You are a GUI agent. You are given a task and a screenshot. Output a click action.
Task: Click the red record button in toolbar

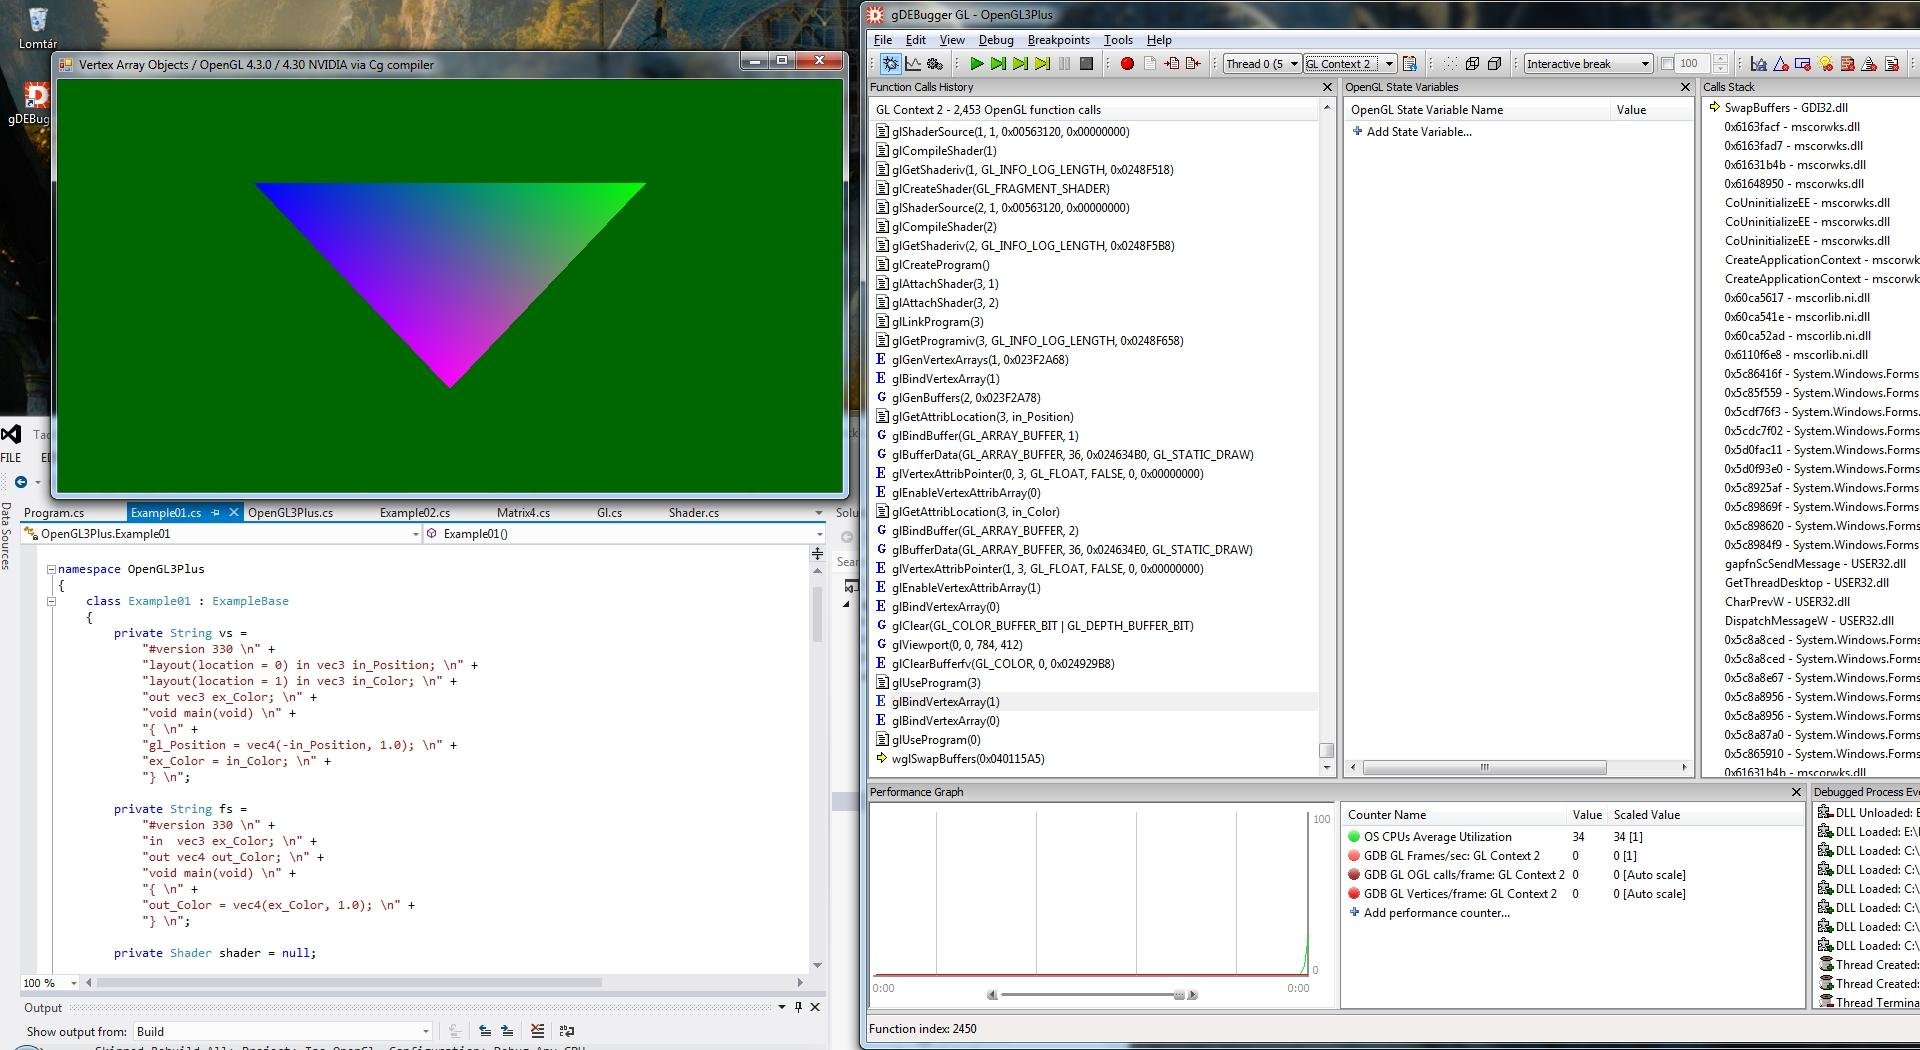pos(1127,64)
